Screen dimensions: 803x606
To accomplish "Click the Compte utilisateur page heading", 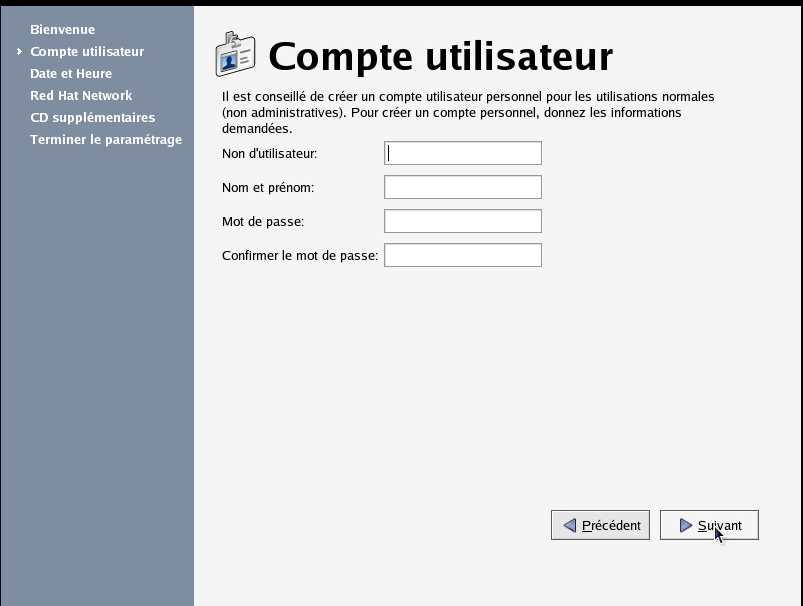I will tap(440, 57).
